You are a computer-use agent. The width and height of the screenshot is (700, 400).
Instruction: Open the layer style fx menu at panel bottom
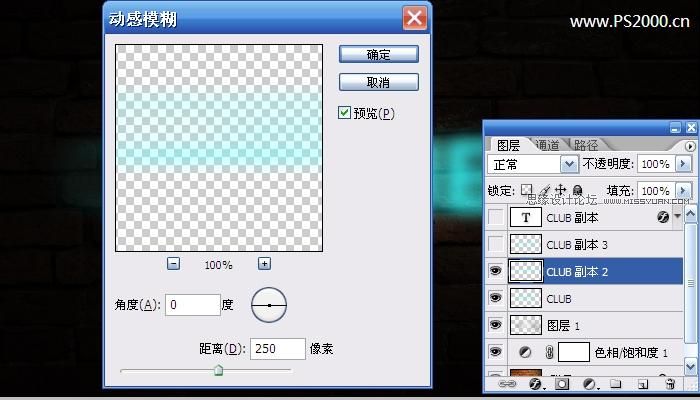(535, 384)
